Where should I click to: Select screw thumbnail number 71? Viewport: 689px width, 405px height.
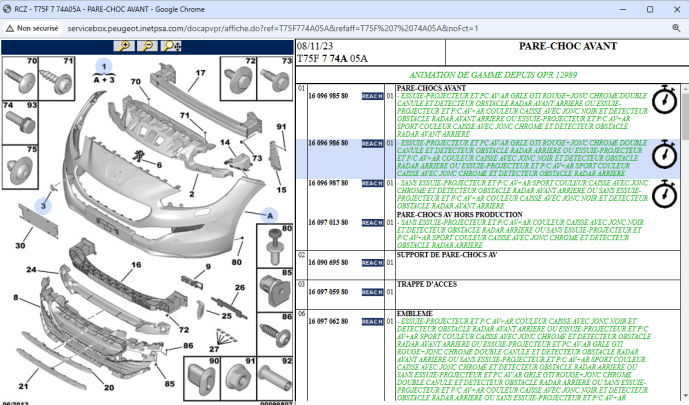click(57, 78)
